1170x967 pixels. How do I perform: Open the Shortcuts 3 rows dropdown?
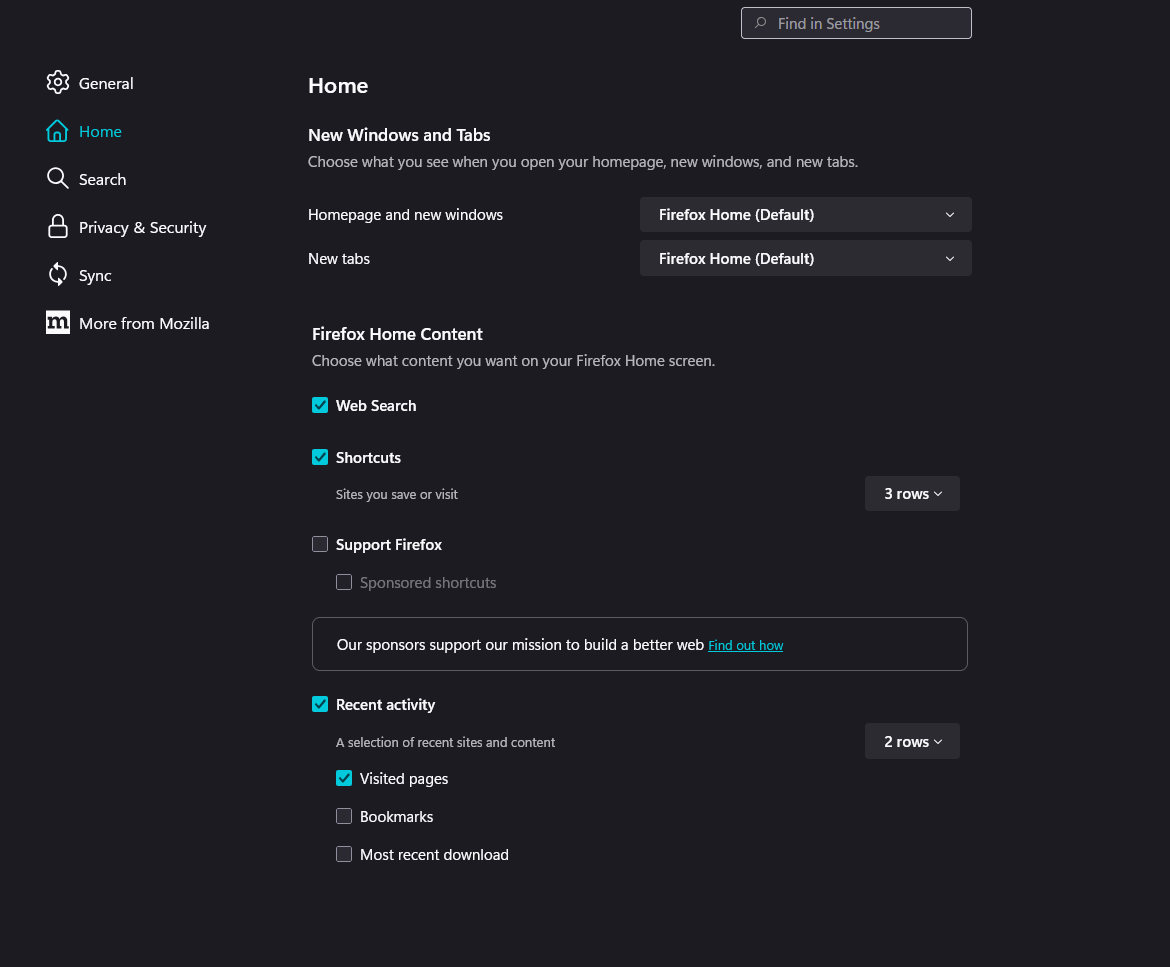[x=912, y=494]
